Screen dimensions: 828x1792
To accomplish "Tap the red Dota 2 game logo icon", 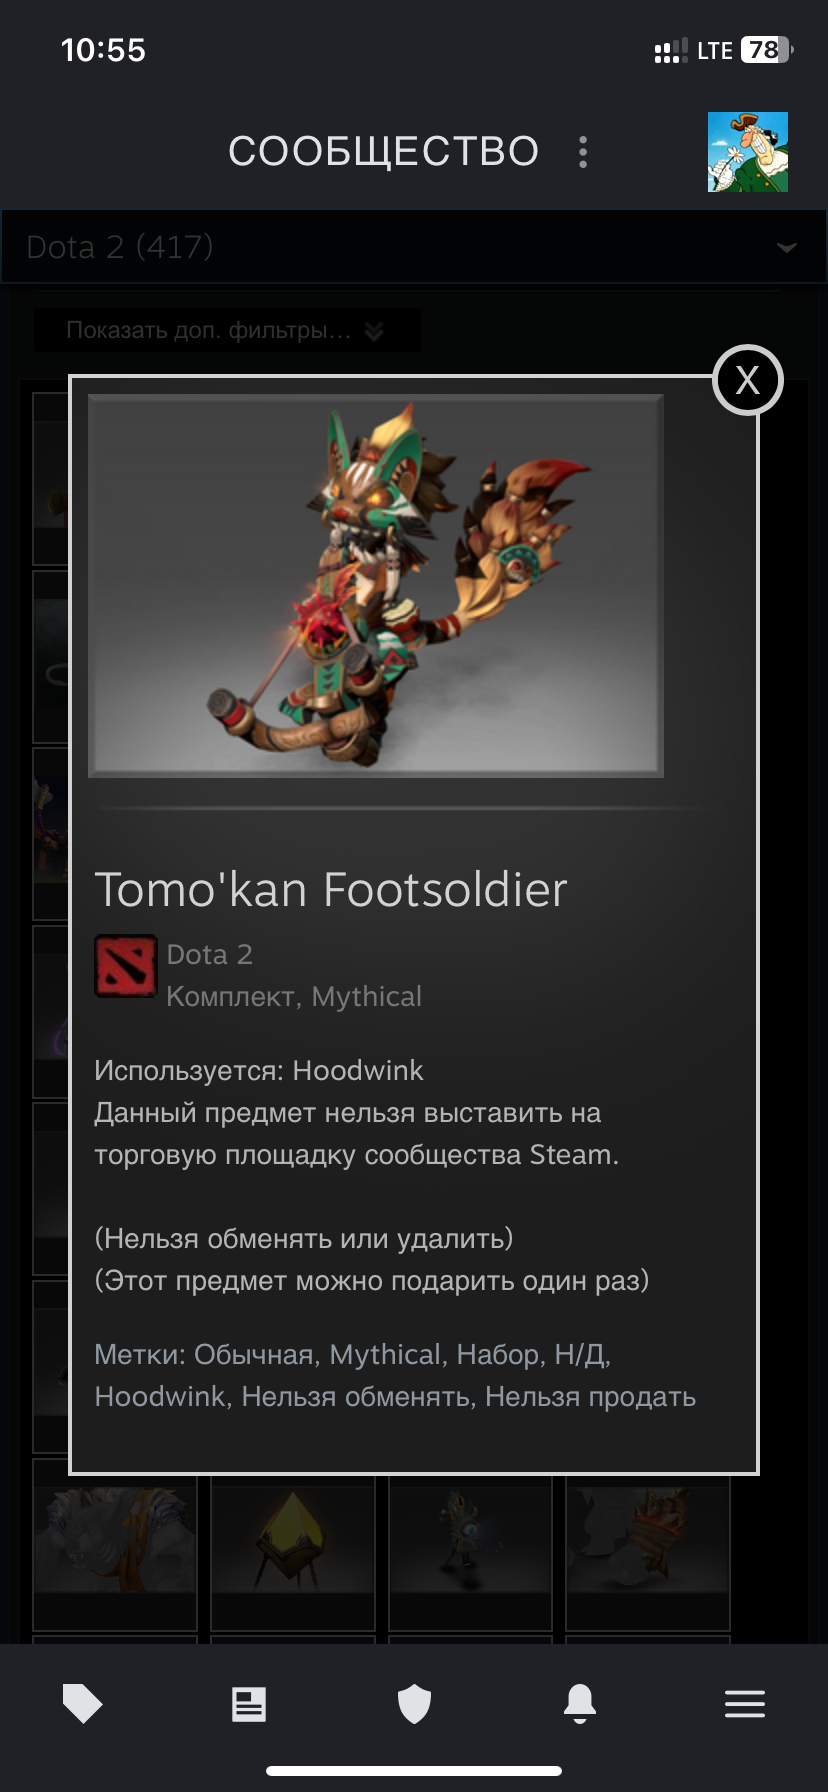I will 125,966.
